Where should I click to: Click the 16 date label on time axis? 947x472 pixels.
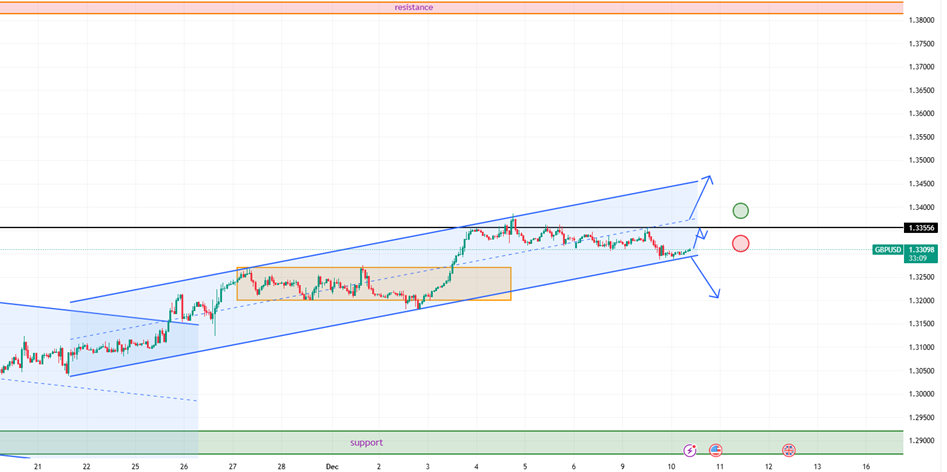(866, 466)
